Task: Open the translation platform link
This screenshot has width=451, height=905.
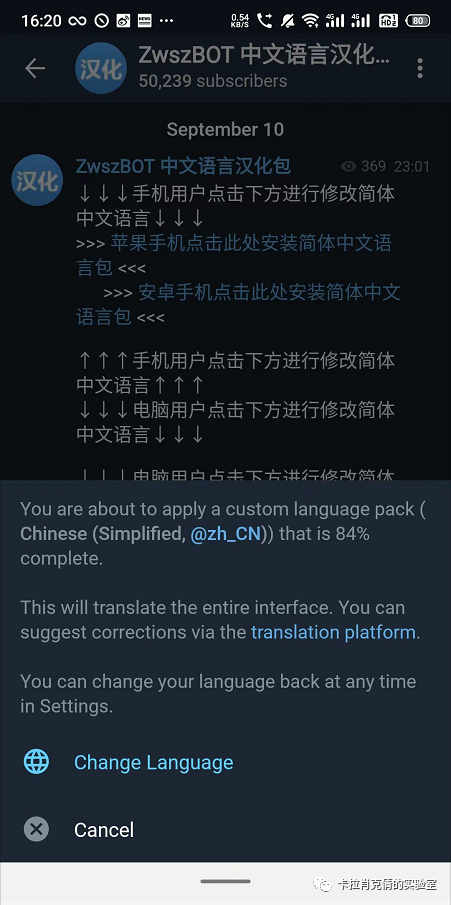Action: point(333,632)
